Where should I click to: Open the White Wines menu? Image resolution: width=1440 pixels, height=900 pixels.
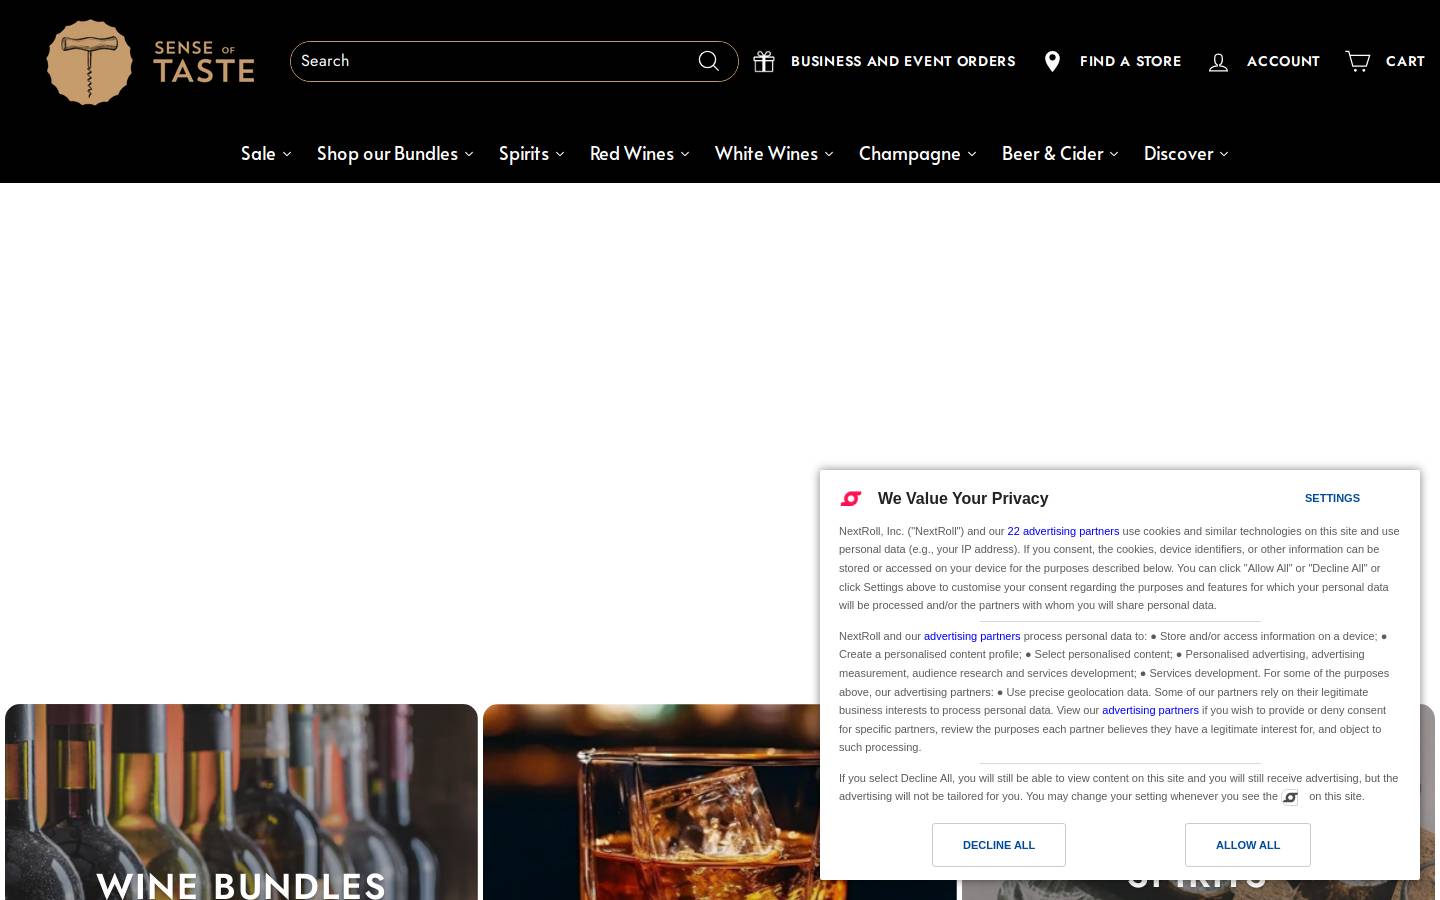(x=766, y=153)
